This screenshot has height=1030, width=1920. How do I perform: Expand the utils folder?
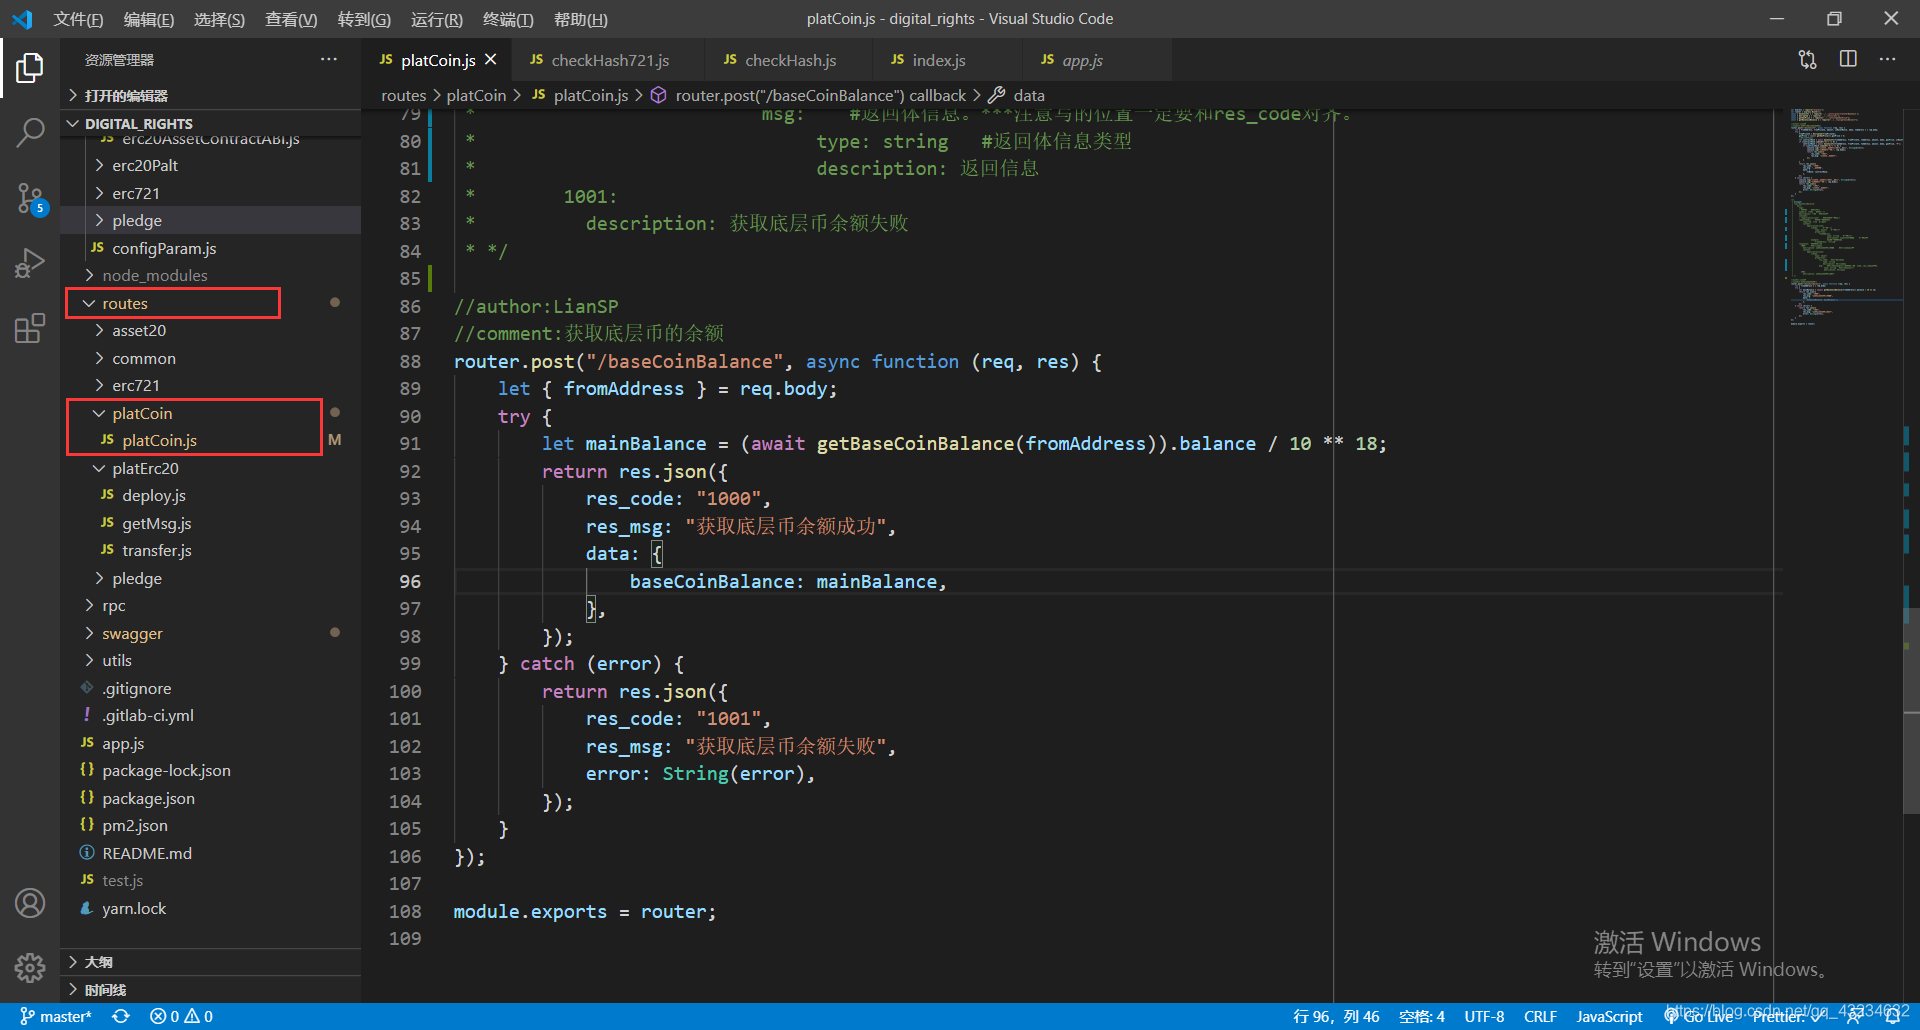tap(210, 660)
